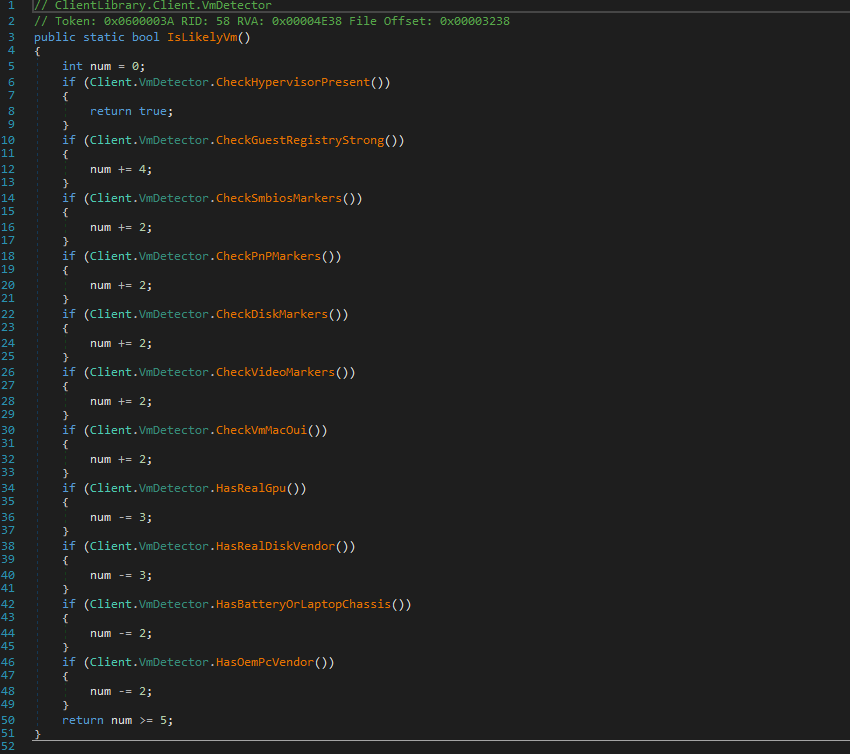Open the CheckHypervisorPresent method reference
This screenshot has width=850, height=754.
point(293,82)
